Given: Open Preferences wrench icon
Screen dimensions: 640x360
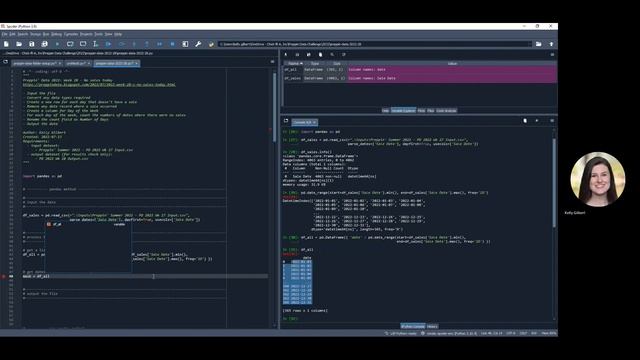Looking at the screenshot, I should tap(198, 44).
